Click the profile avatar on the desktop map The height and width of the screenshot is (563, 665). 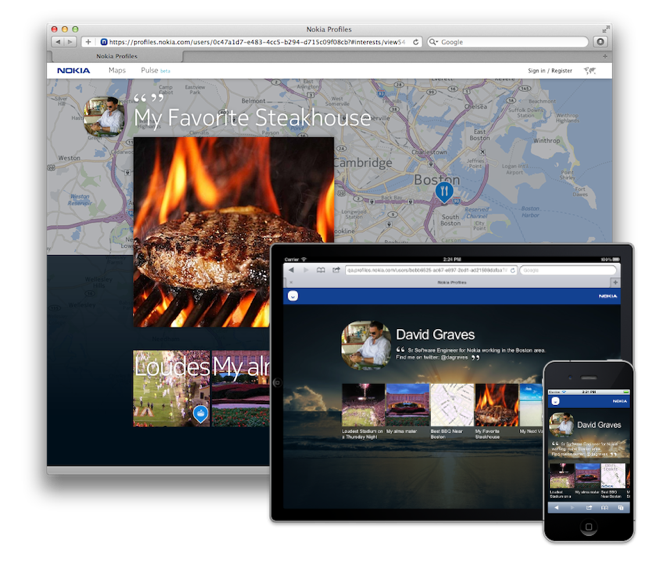pos(104,117)
